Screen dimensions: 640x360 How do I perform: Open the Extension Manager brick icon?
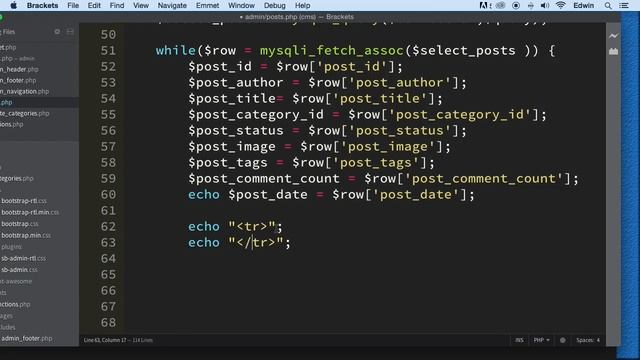(x=613, y=51)
